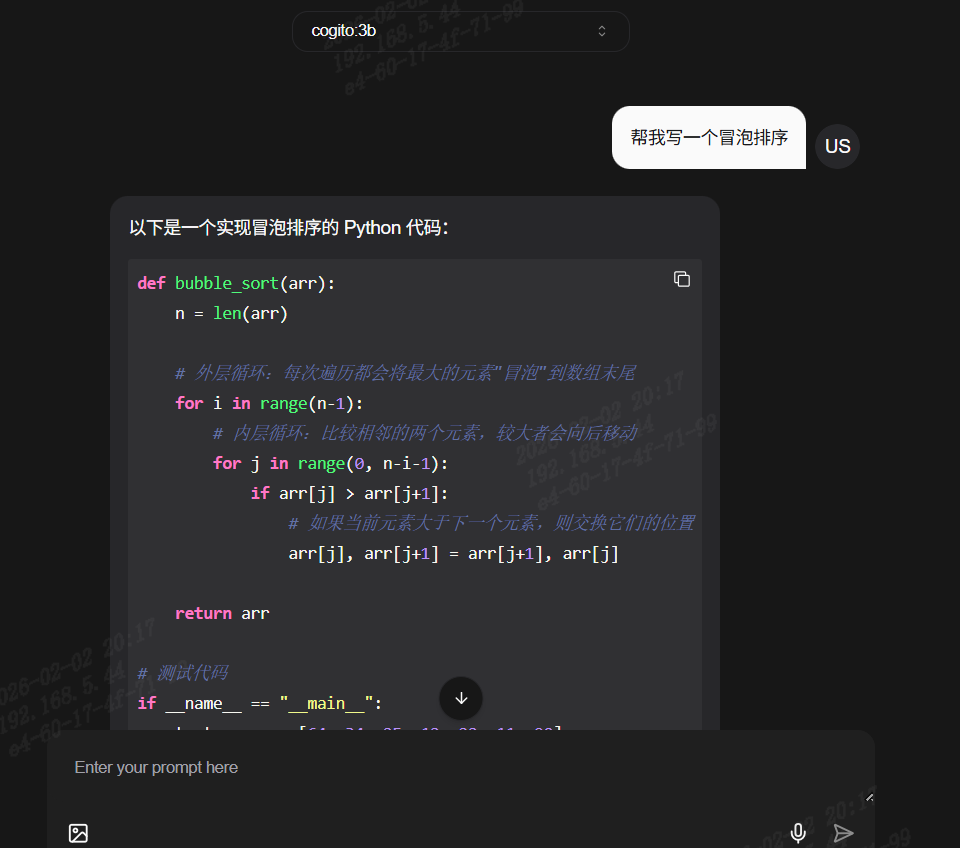Start voice input with the microphone icon
960x848 pixels.
pos(798,833)
